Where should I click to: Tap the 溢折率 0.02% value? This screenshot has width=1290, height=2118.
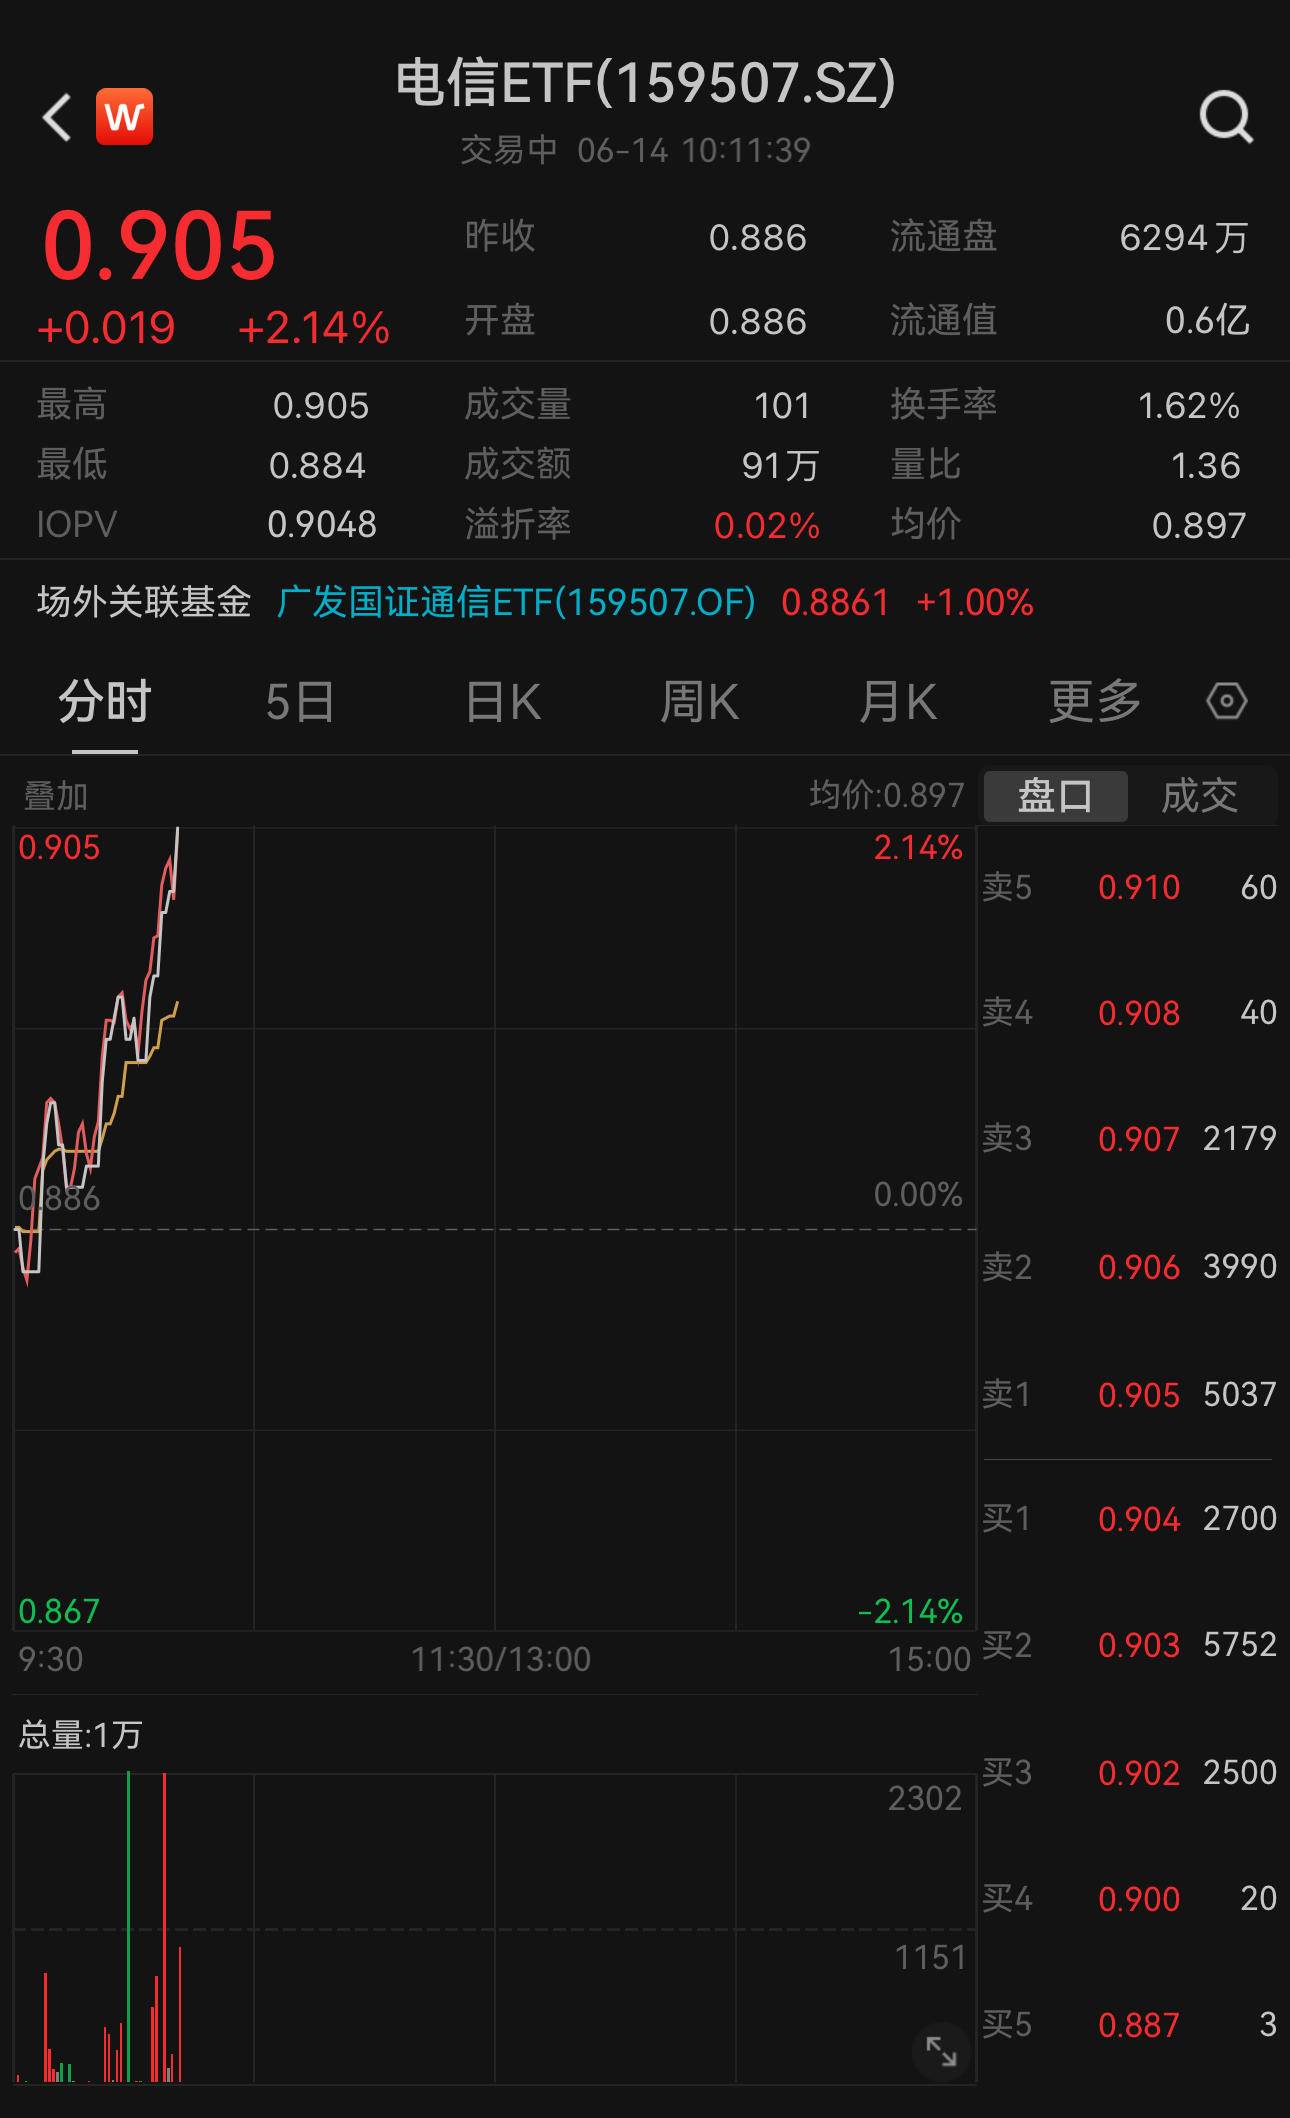[x=767, y=523]
